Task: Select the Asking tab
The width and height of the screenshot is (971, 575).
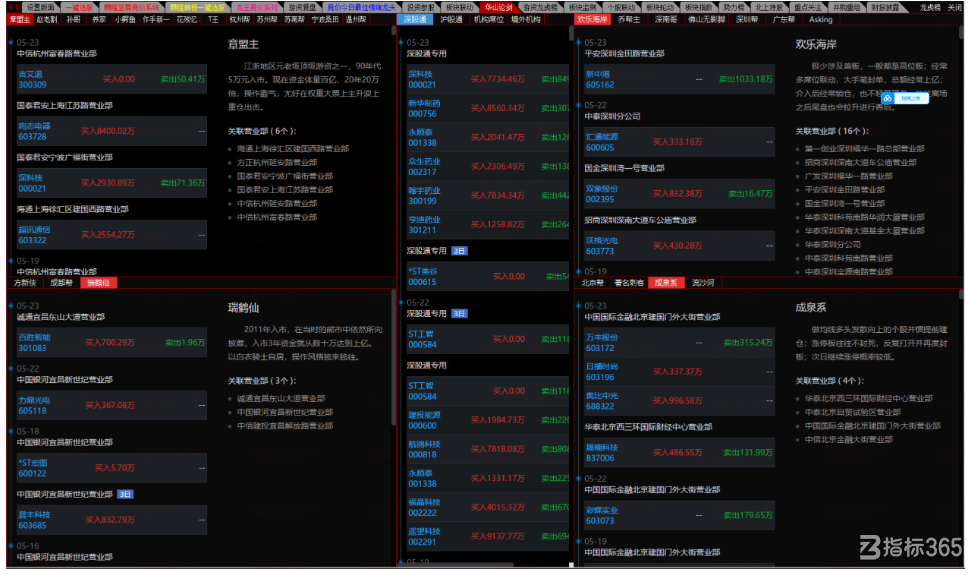Action: 821,19
